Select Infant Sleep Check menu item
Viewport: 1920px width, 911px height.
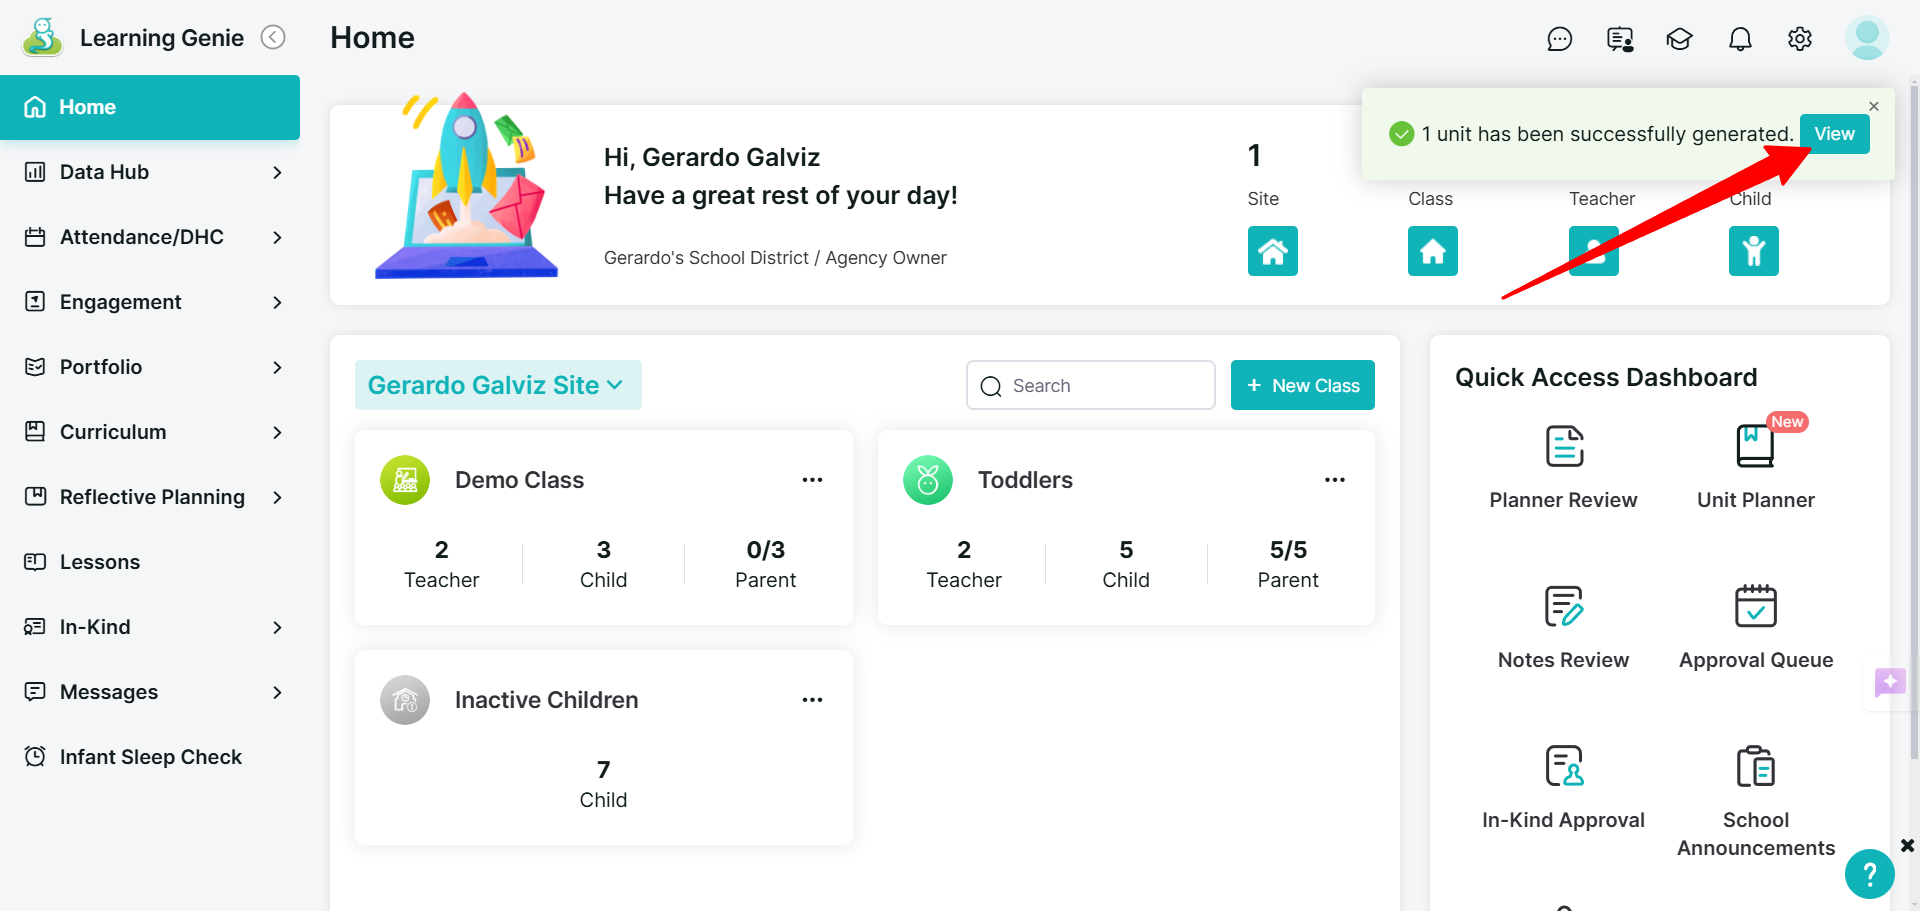tap(150, 757)
